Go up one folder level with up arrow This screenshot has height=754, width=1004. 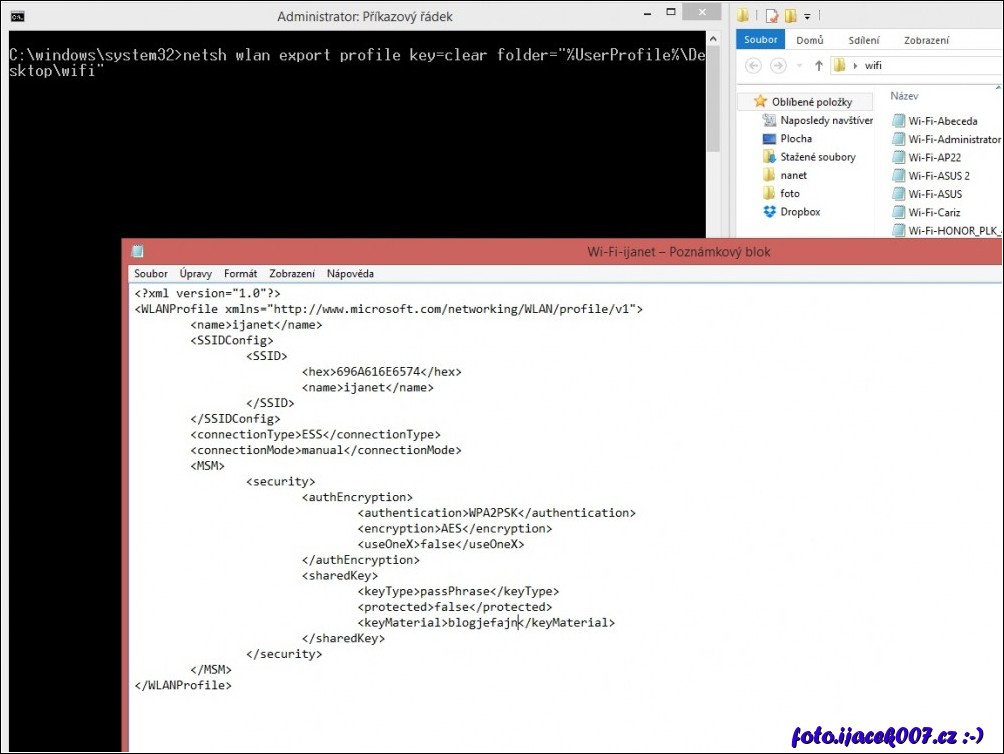(818, 66)
